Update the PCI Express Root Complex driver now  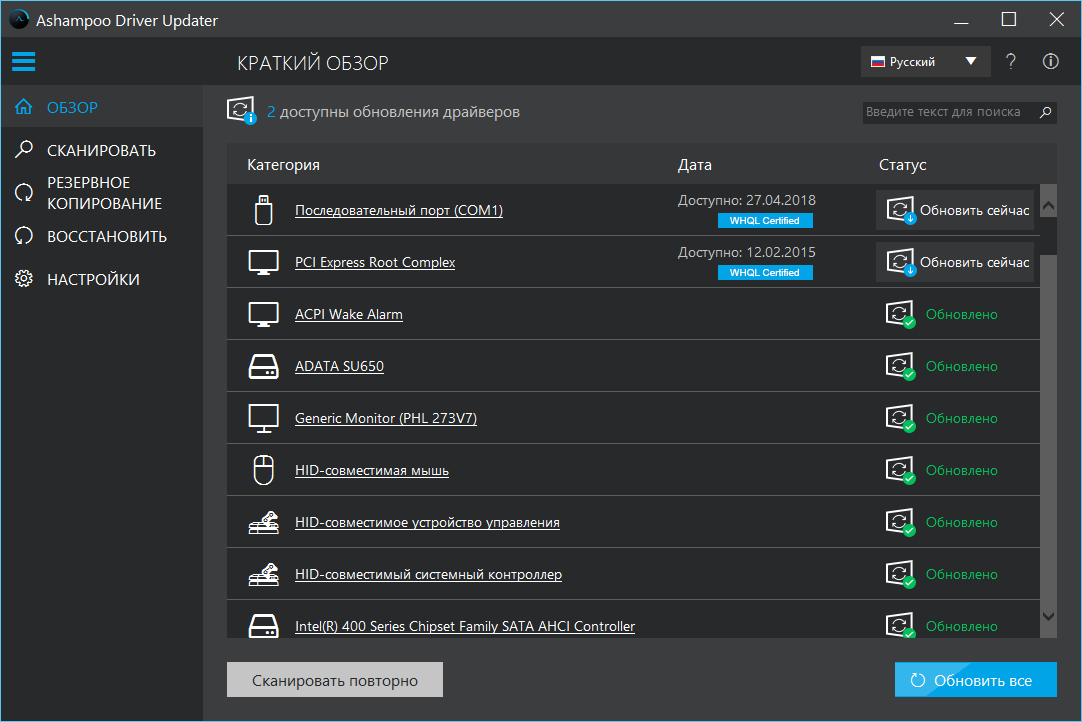point(955,263)
